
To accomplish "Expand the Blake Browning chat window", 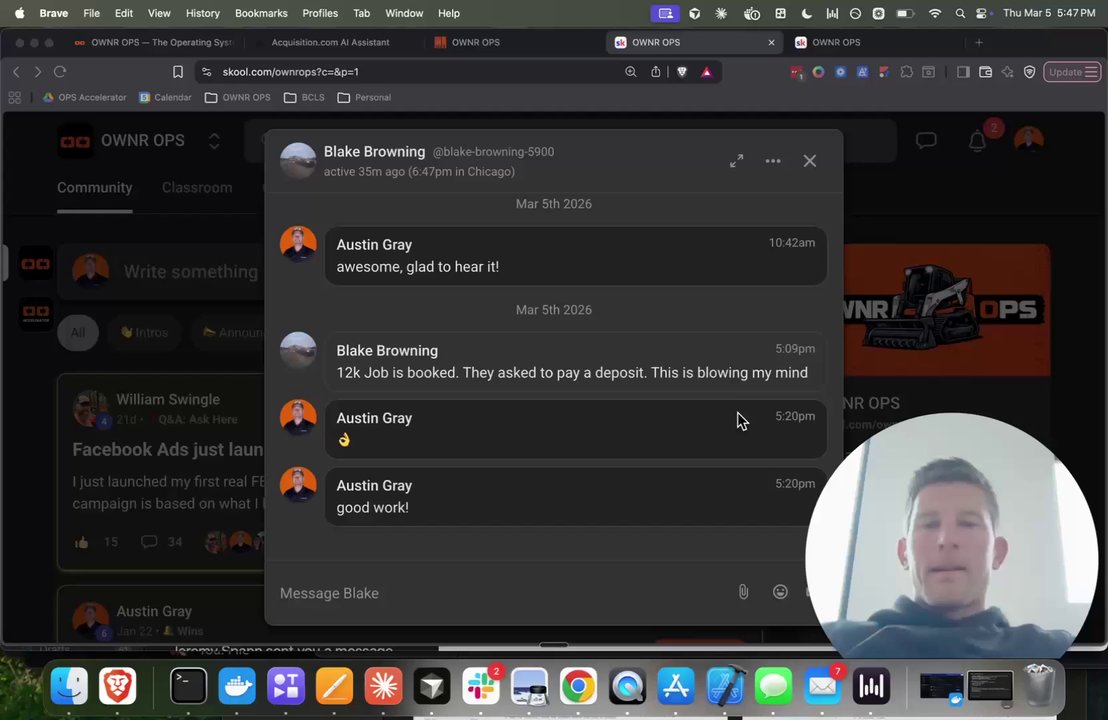I will [x=736, y=161].
